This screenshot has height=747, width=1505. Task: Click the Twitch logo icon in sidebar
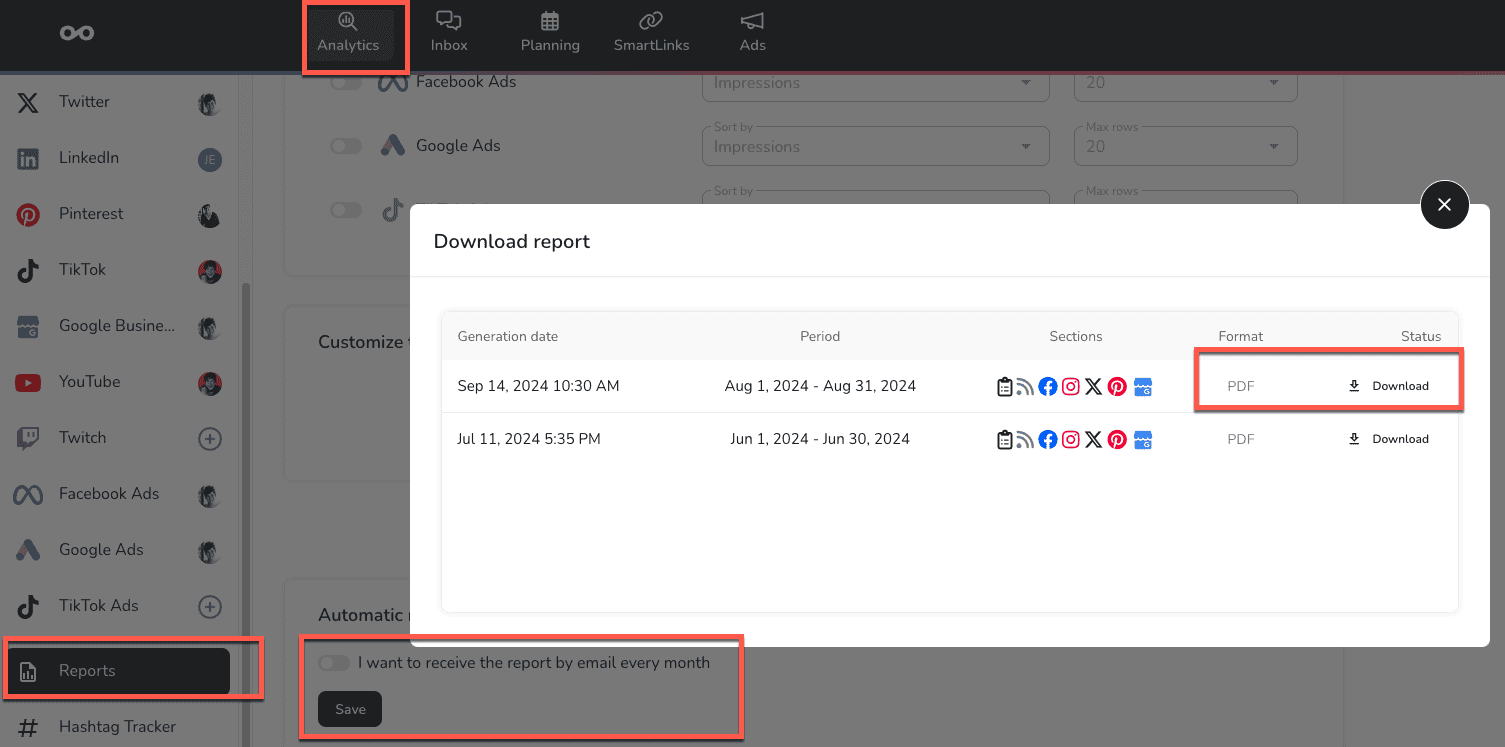28,438
